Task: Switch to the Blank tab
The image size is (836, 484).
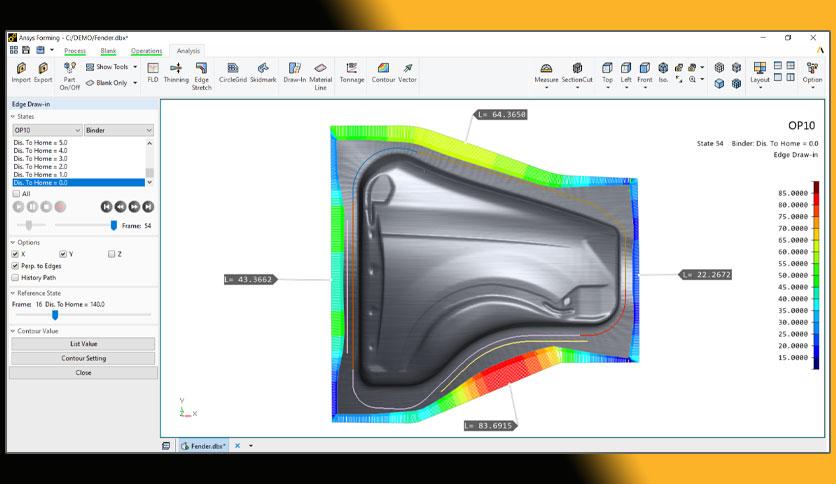Action: [x=108, y=51]
